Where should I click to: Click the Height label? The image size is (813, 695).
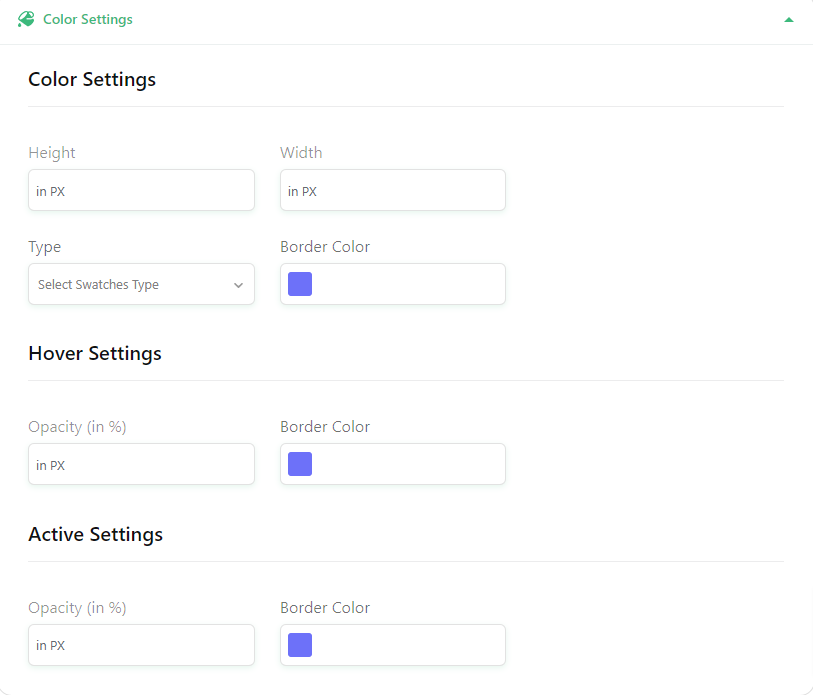[52, 153]
